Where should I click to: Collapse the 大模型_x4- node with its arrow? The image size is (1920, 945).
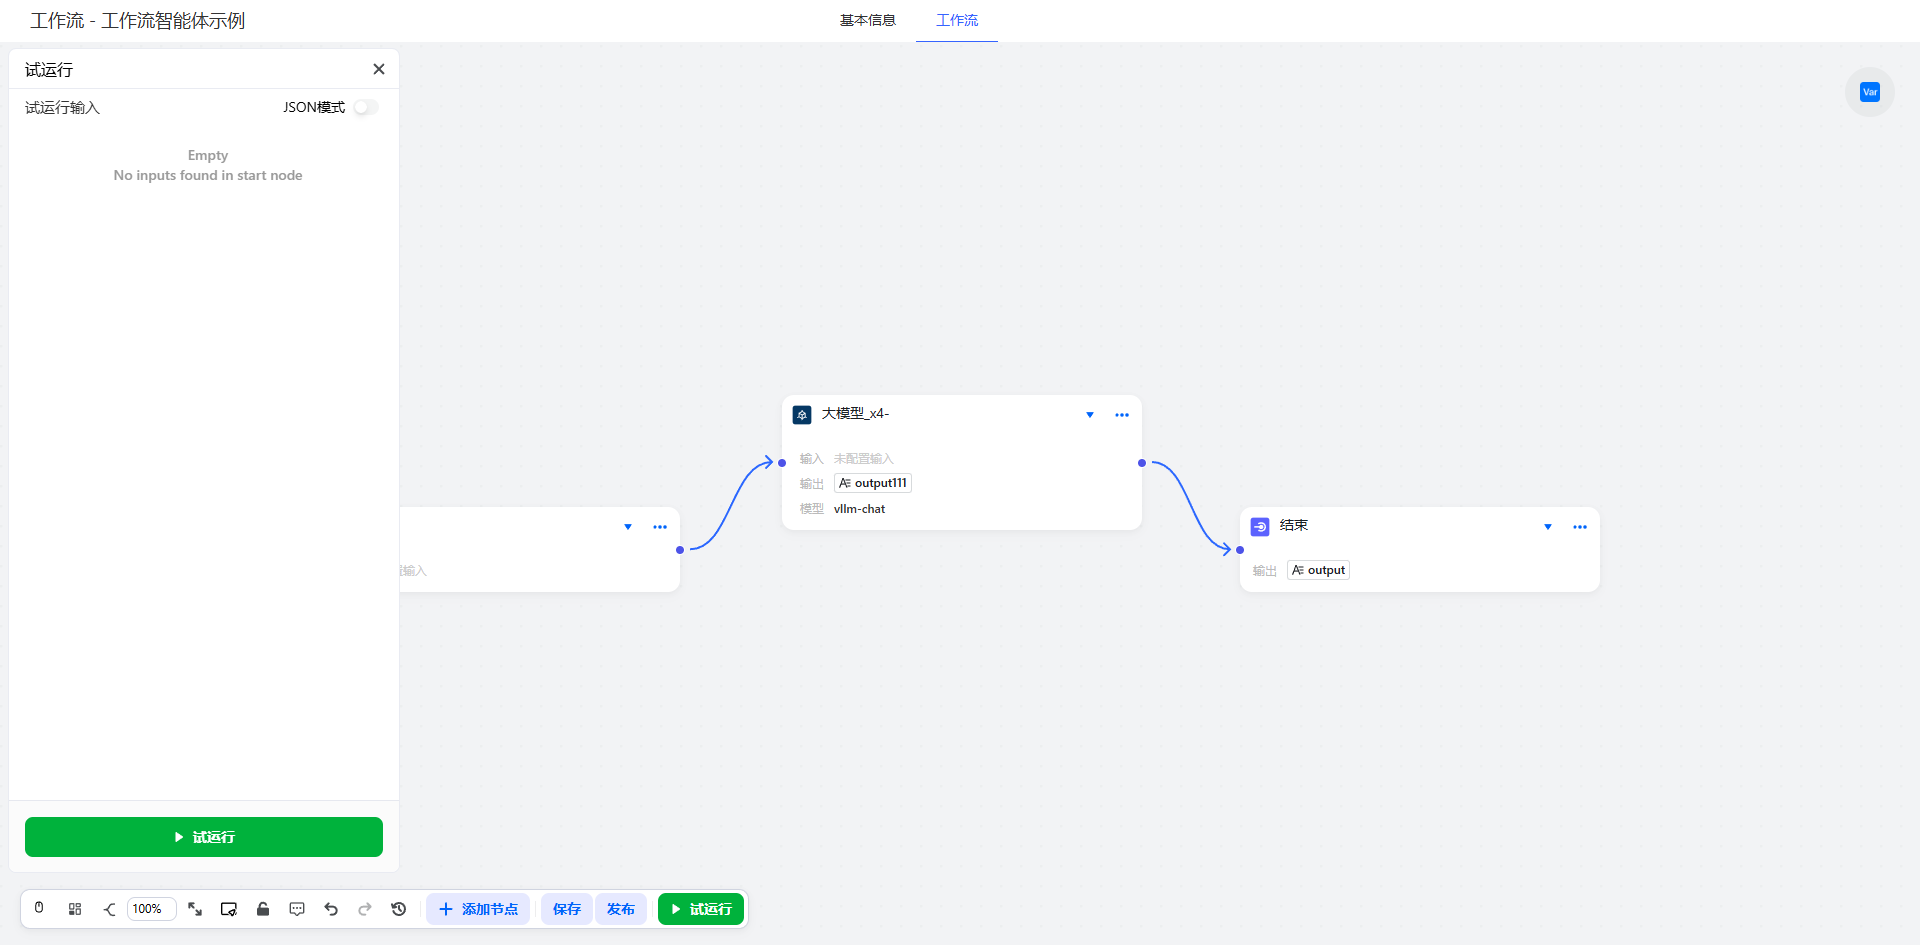[x=1090, y=415]
